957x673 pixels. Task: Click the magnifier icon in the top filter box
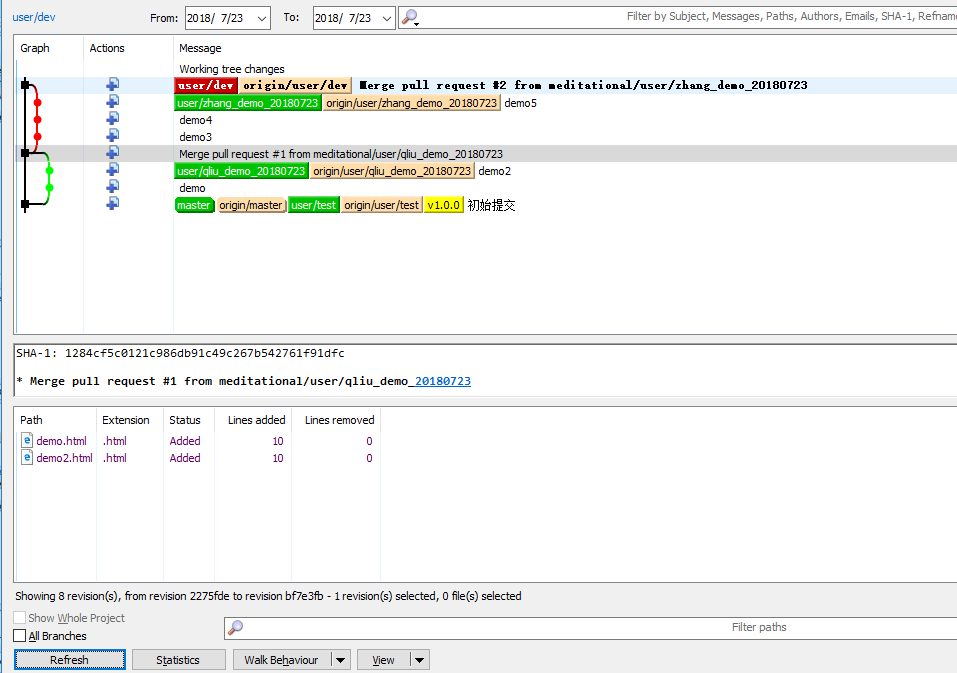[x=409, y=17]
